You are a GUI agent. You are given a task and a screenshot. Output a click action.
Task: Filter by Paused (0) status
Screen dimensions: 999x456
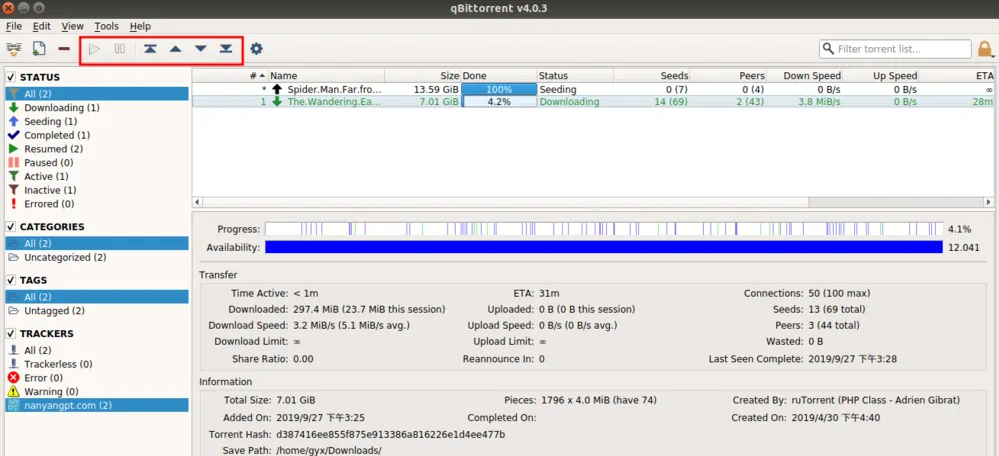pos(97,162)
